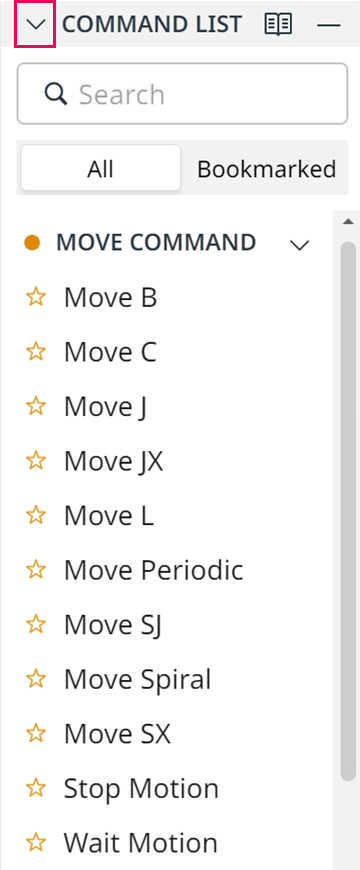Select the Move SJ command

point(113,625)
